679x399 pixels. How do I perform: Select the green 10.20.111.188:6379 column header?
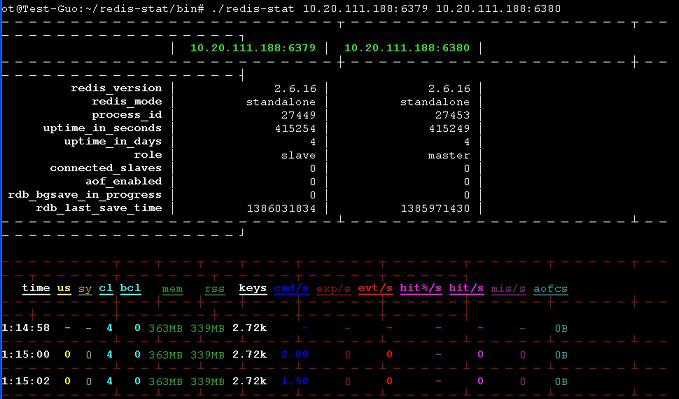pos(253,48)
